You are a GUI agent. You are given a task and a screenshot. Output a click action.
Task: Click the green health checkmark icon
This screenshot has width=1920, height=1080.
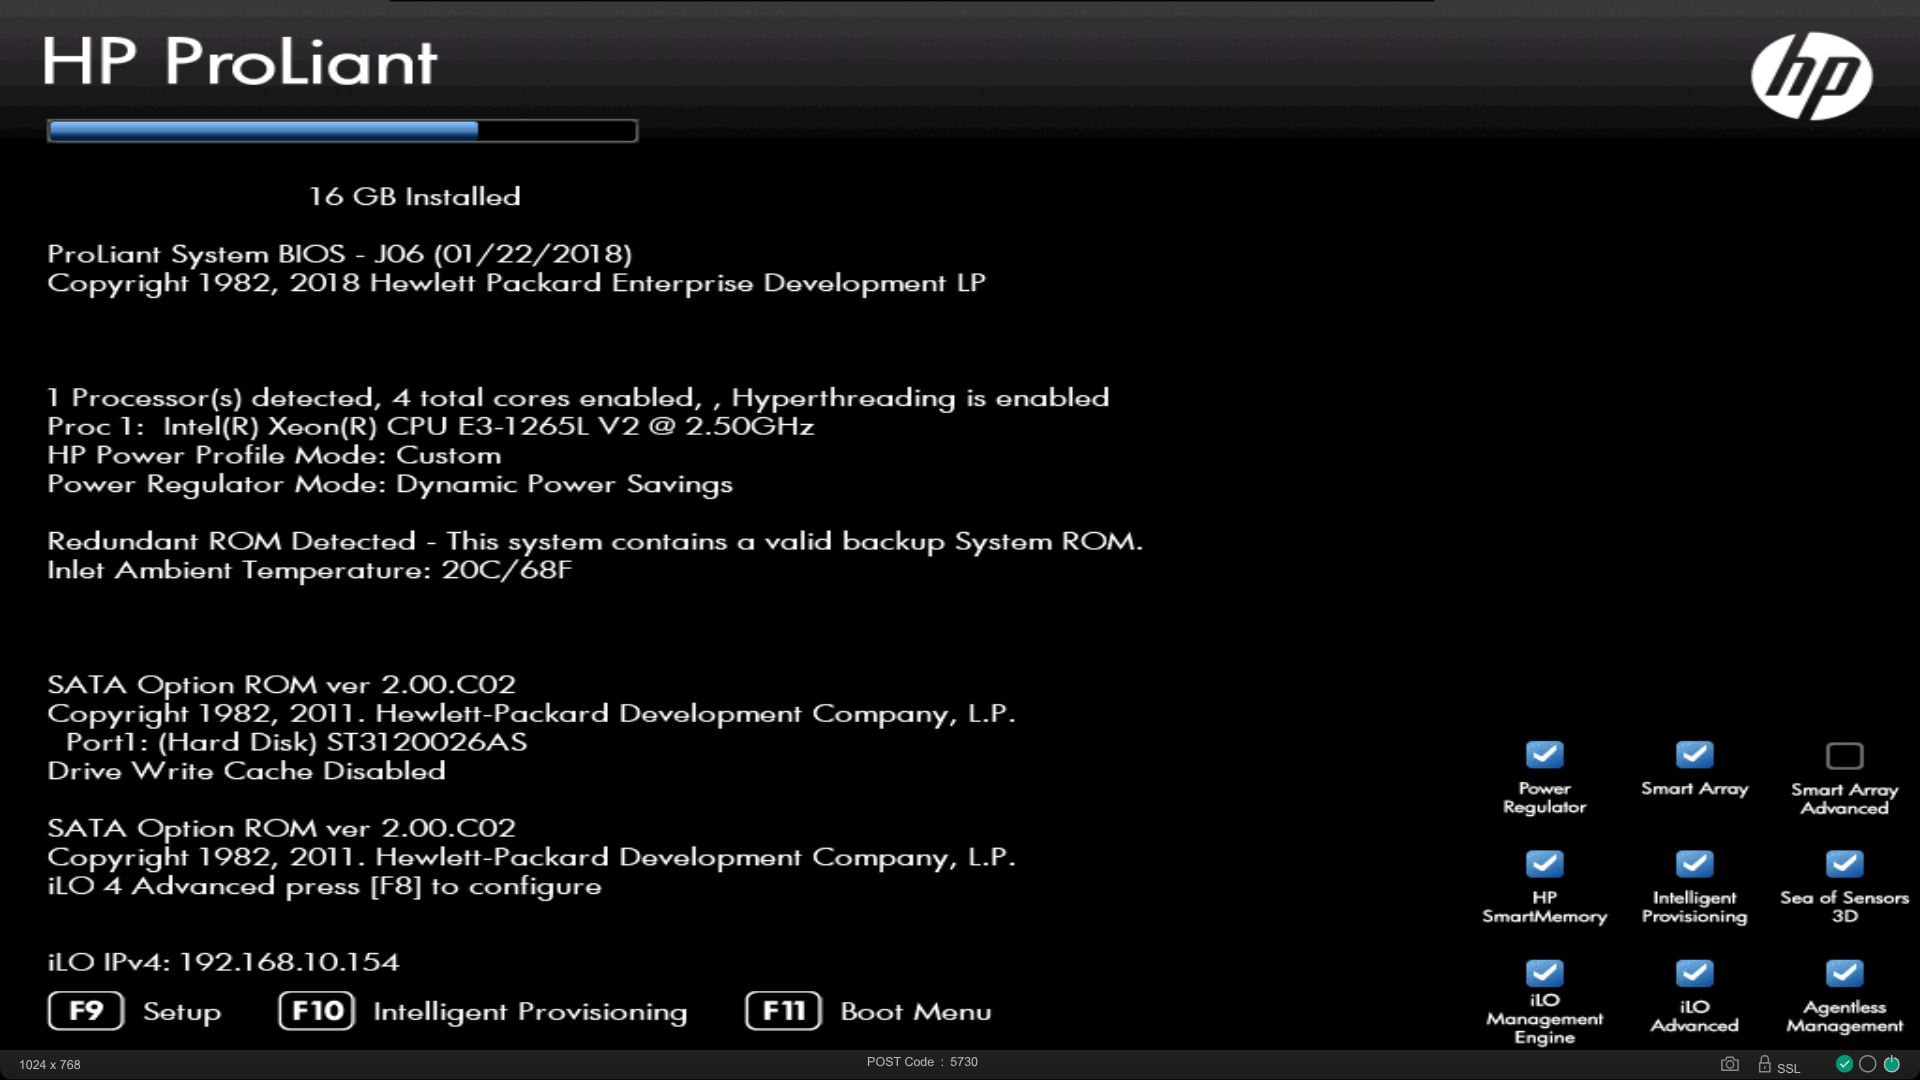(1844, 1064)
